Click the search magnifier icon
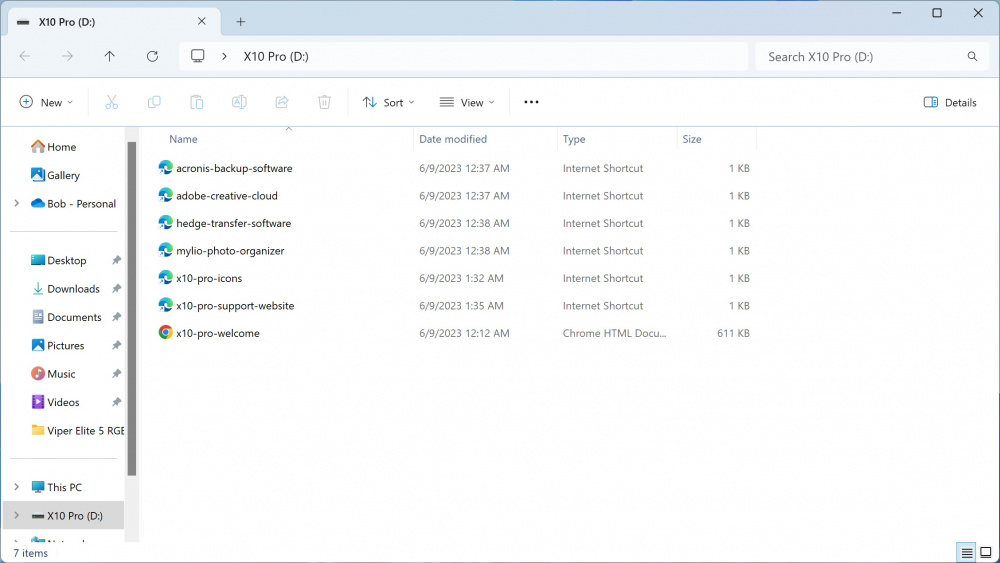 coord(972,56)
